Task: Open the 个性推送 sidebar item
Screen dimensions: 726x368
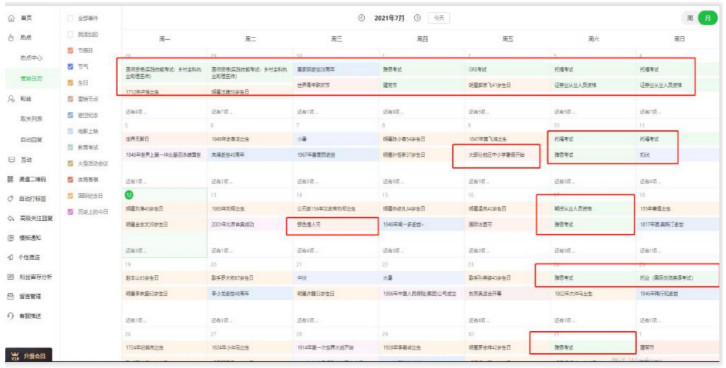Action: (30, 257)
